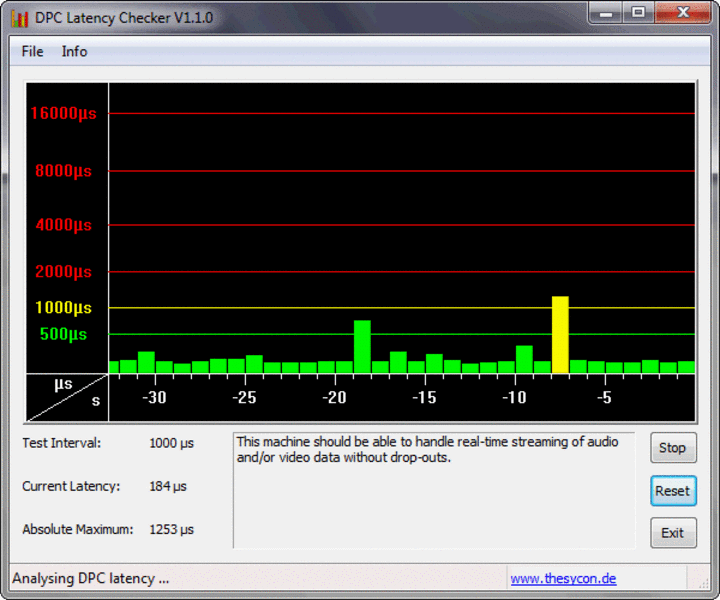720x600 pixels.
Task: Click the -15 time axis label
Action: [x=424, y=398]
